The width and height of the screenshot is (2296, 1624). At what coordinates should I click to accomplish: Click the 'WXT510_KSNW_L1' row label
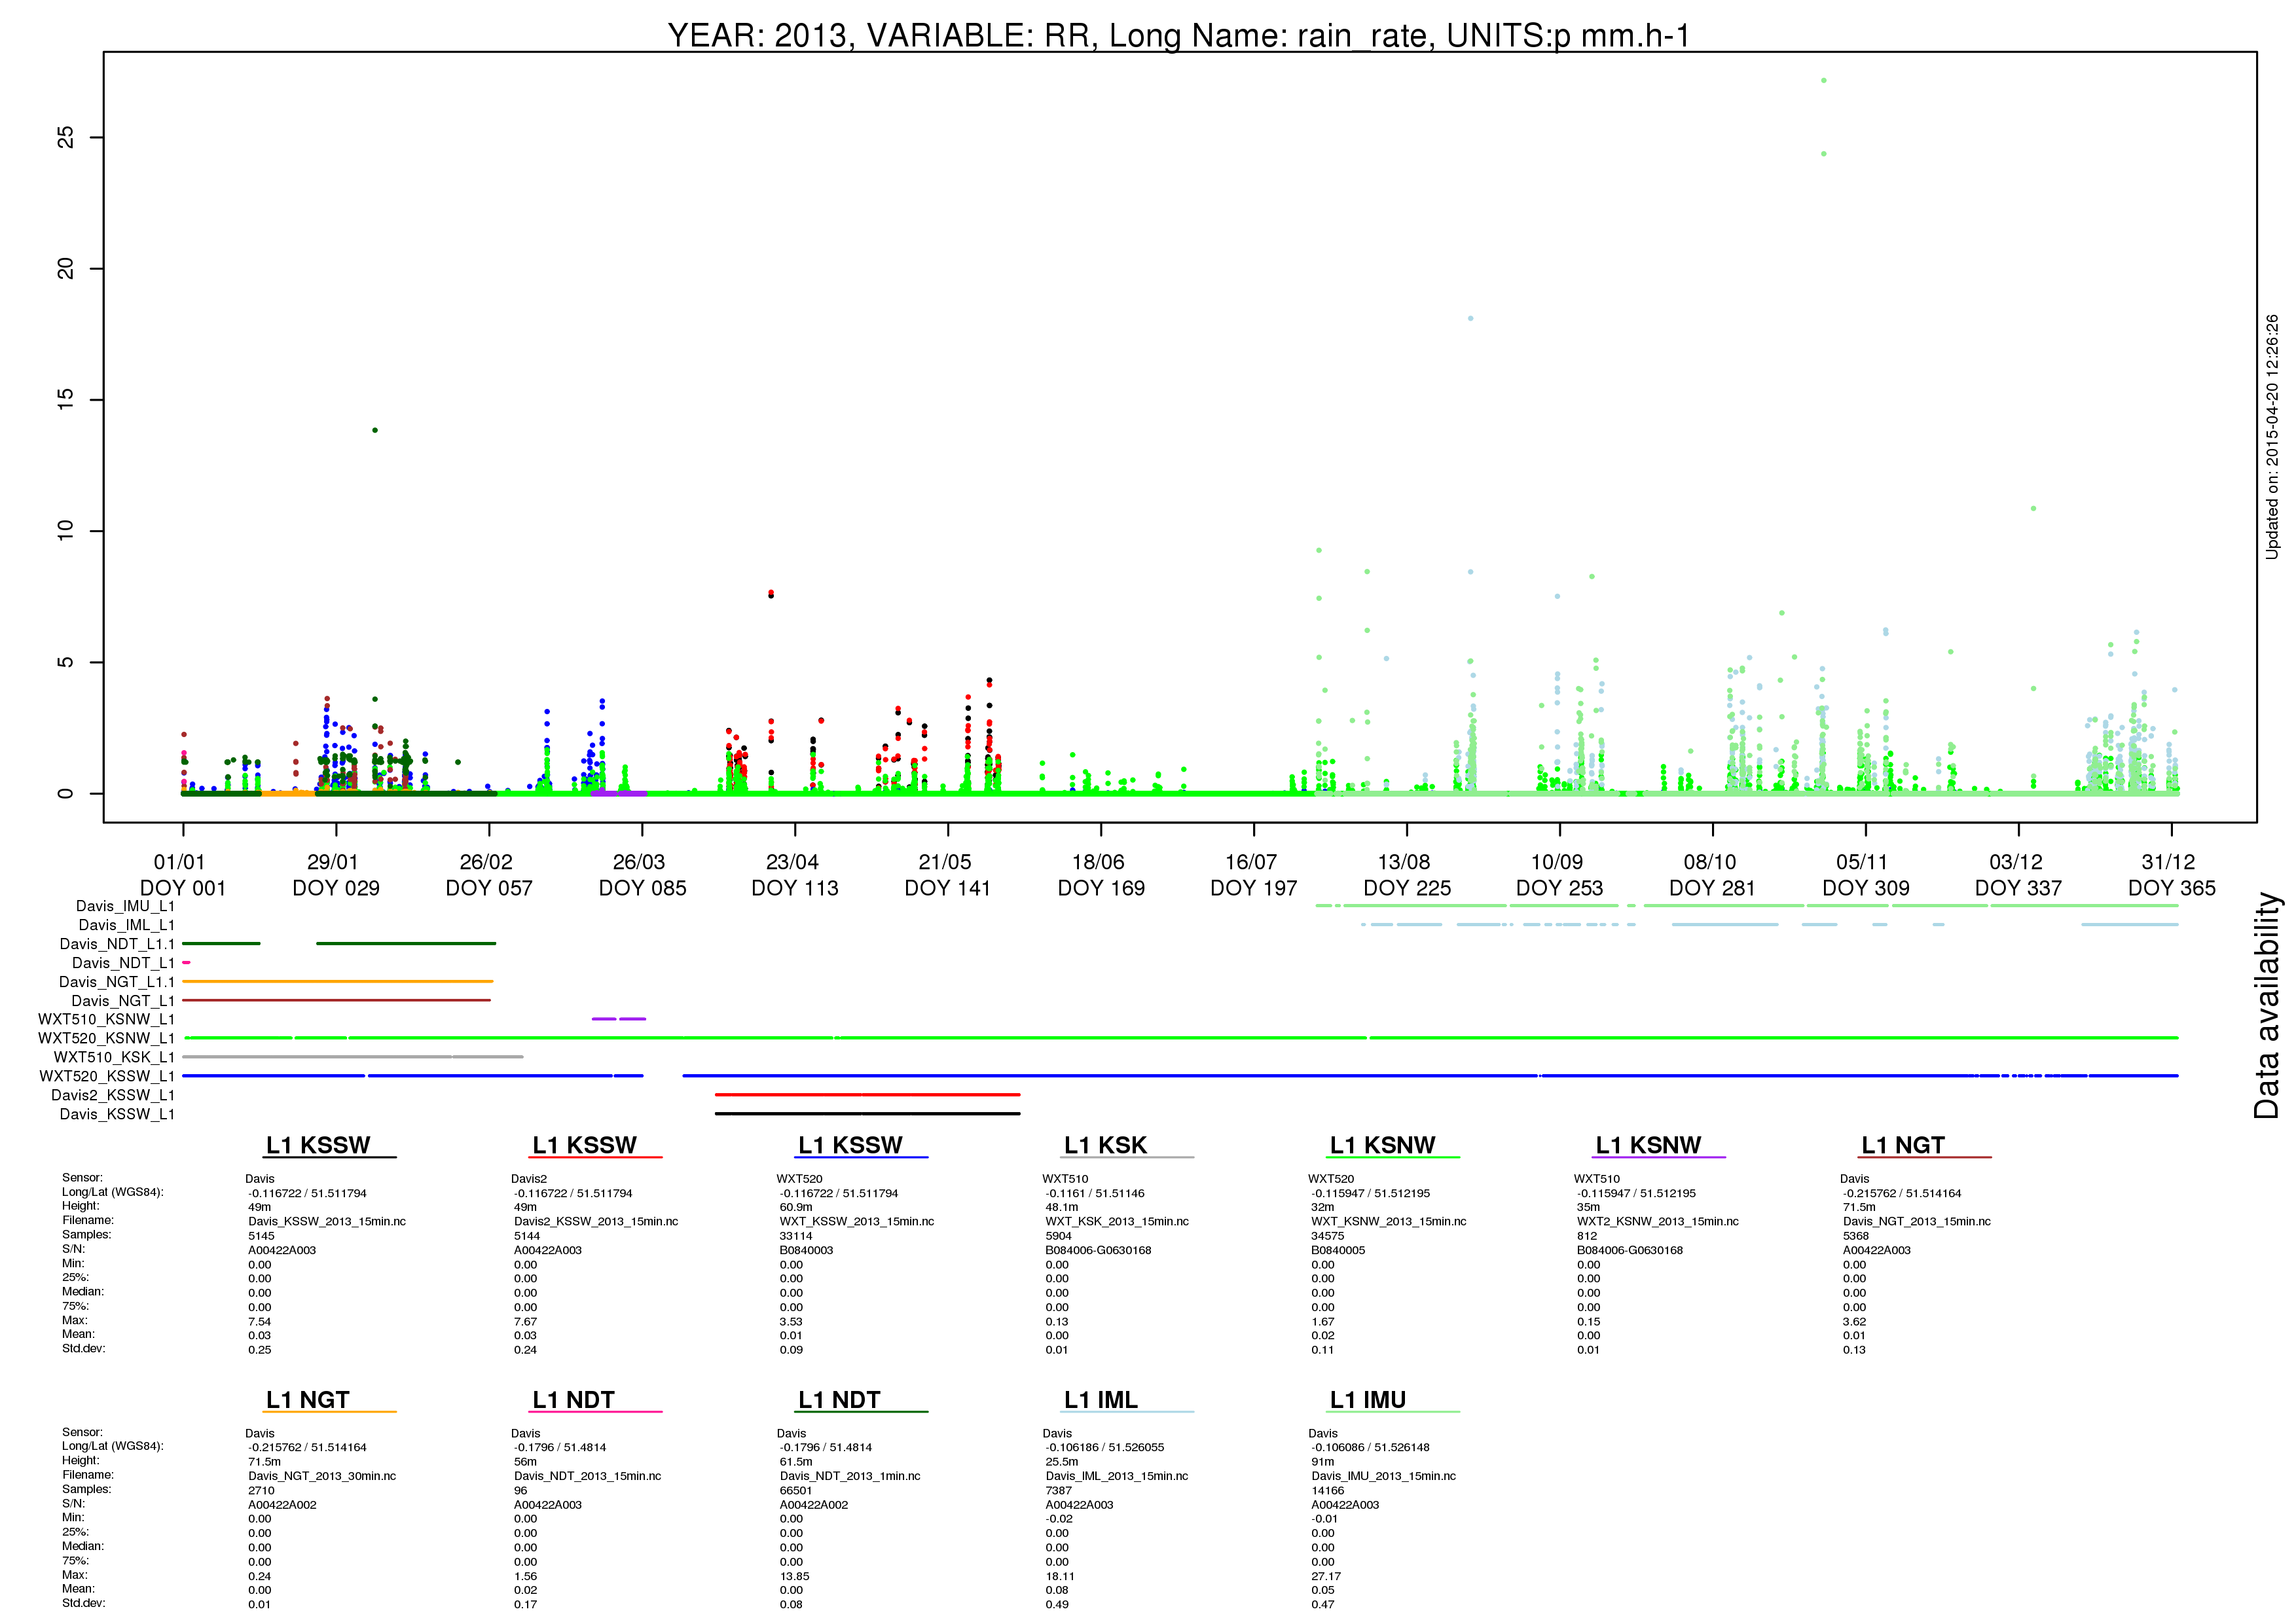[x=106, y=1019]
